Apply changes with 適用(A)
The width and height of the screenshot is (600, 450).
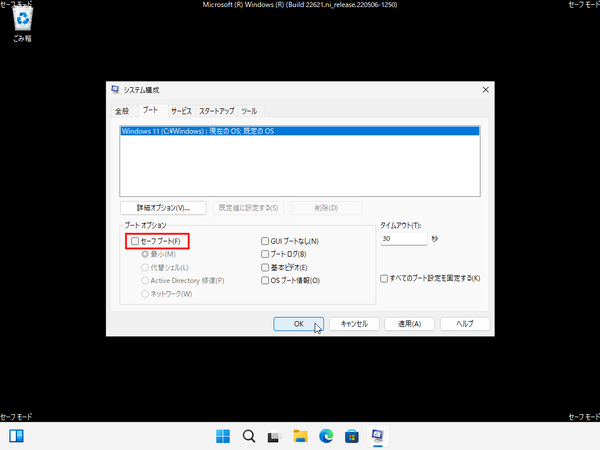click(409, 324)
